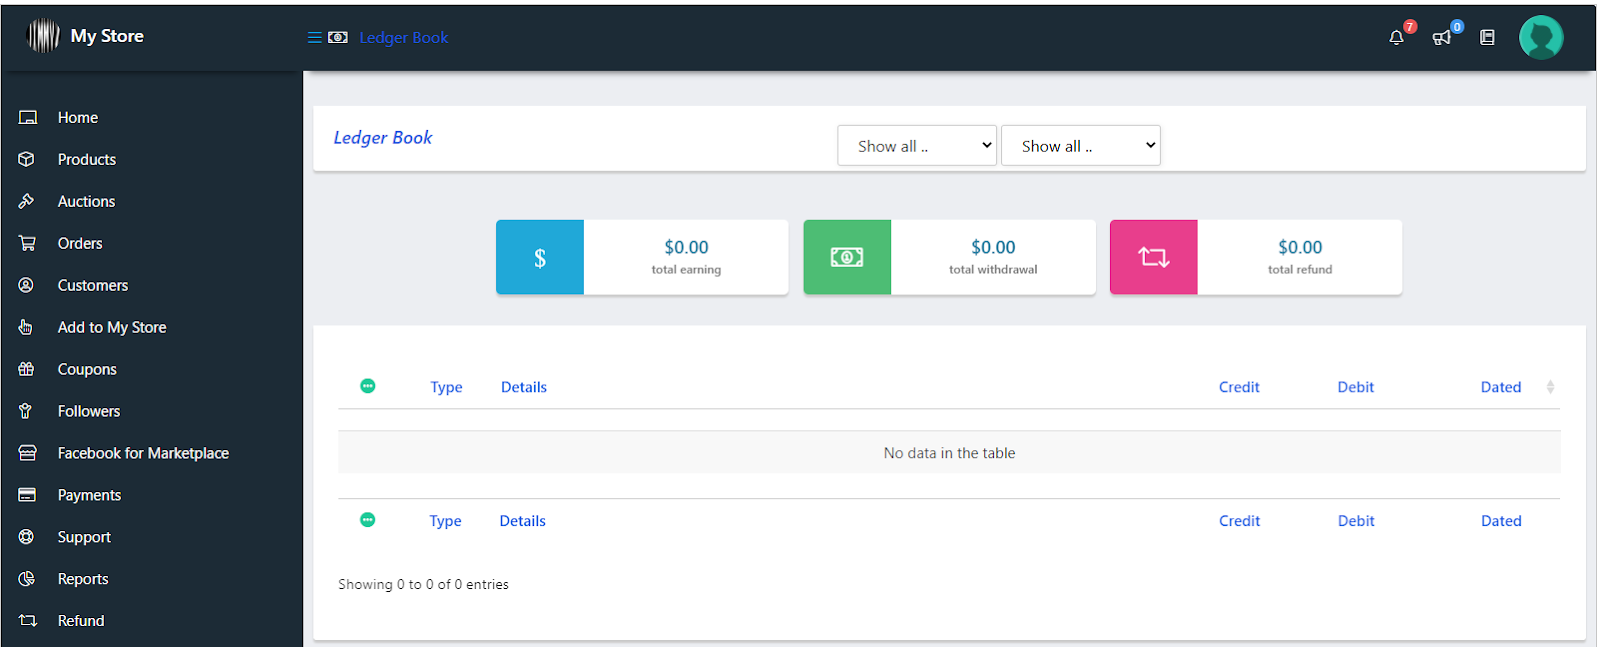Open the Followers menu item

point(89,412)
